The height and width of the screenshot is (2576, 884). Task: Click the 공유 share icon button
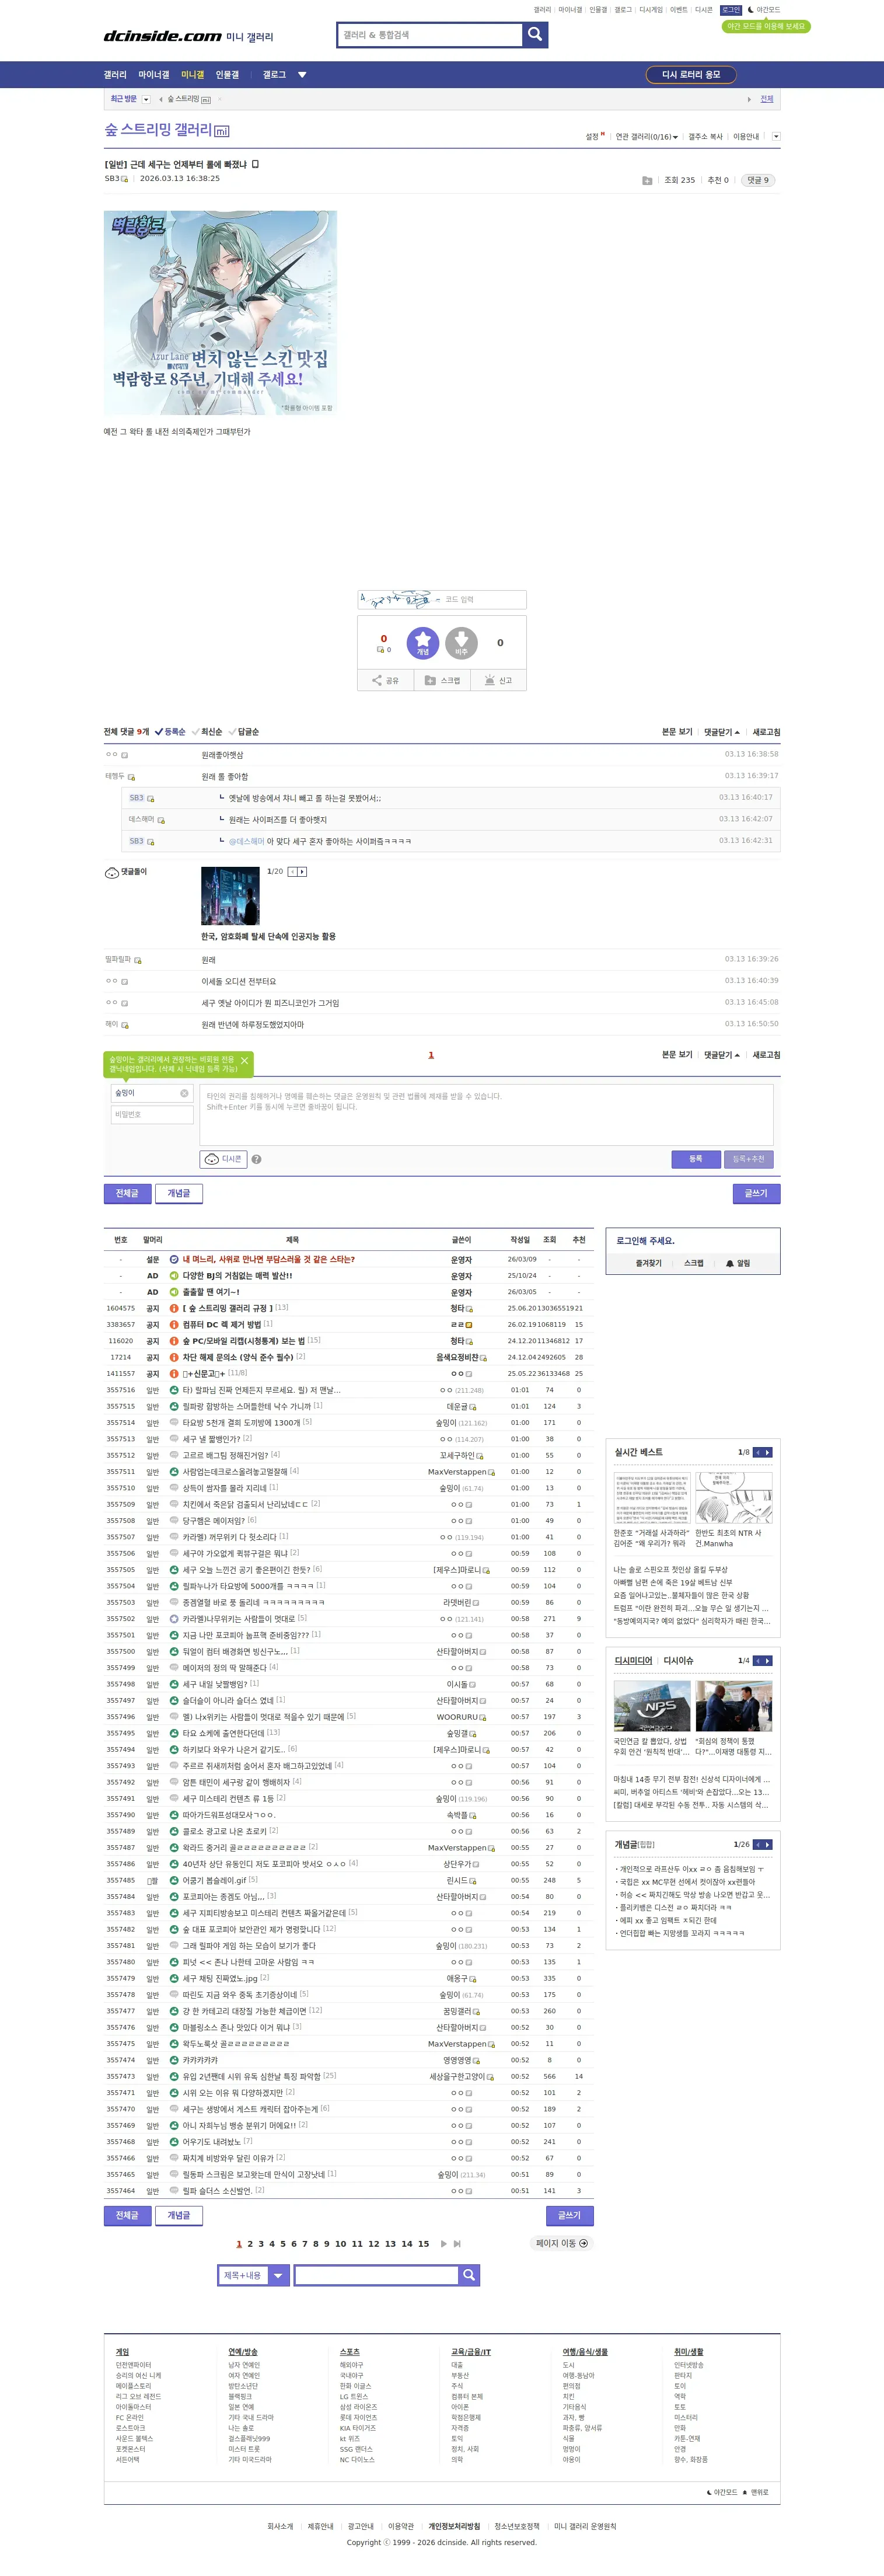385,680
